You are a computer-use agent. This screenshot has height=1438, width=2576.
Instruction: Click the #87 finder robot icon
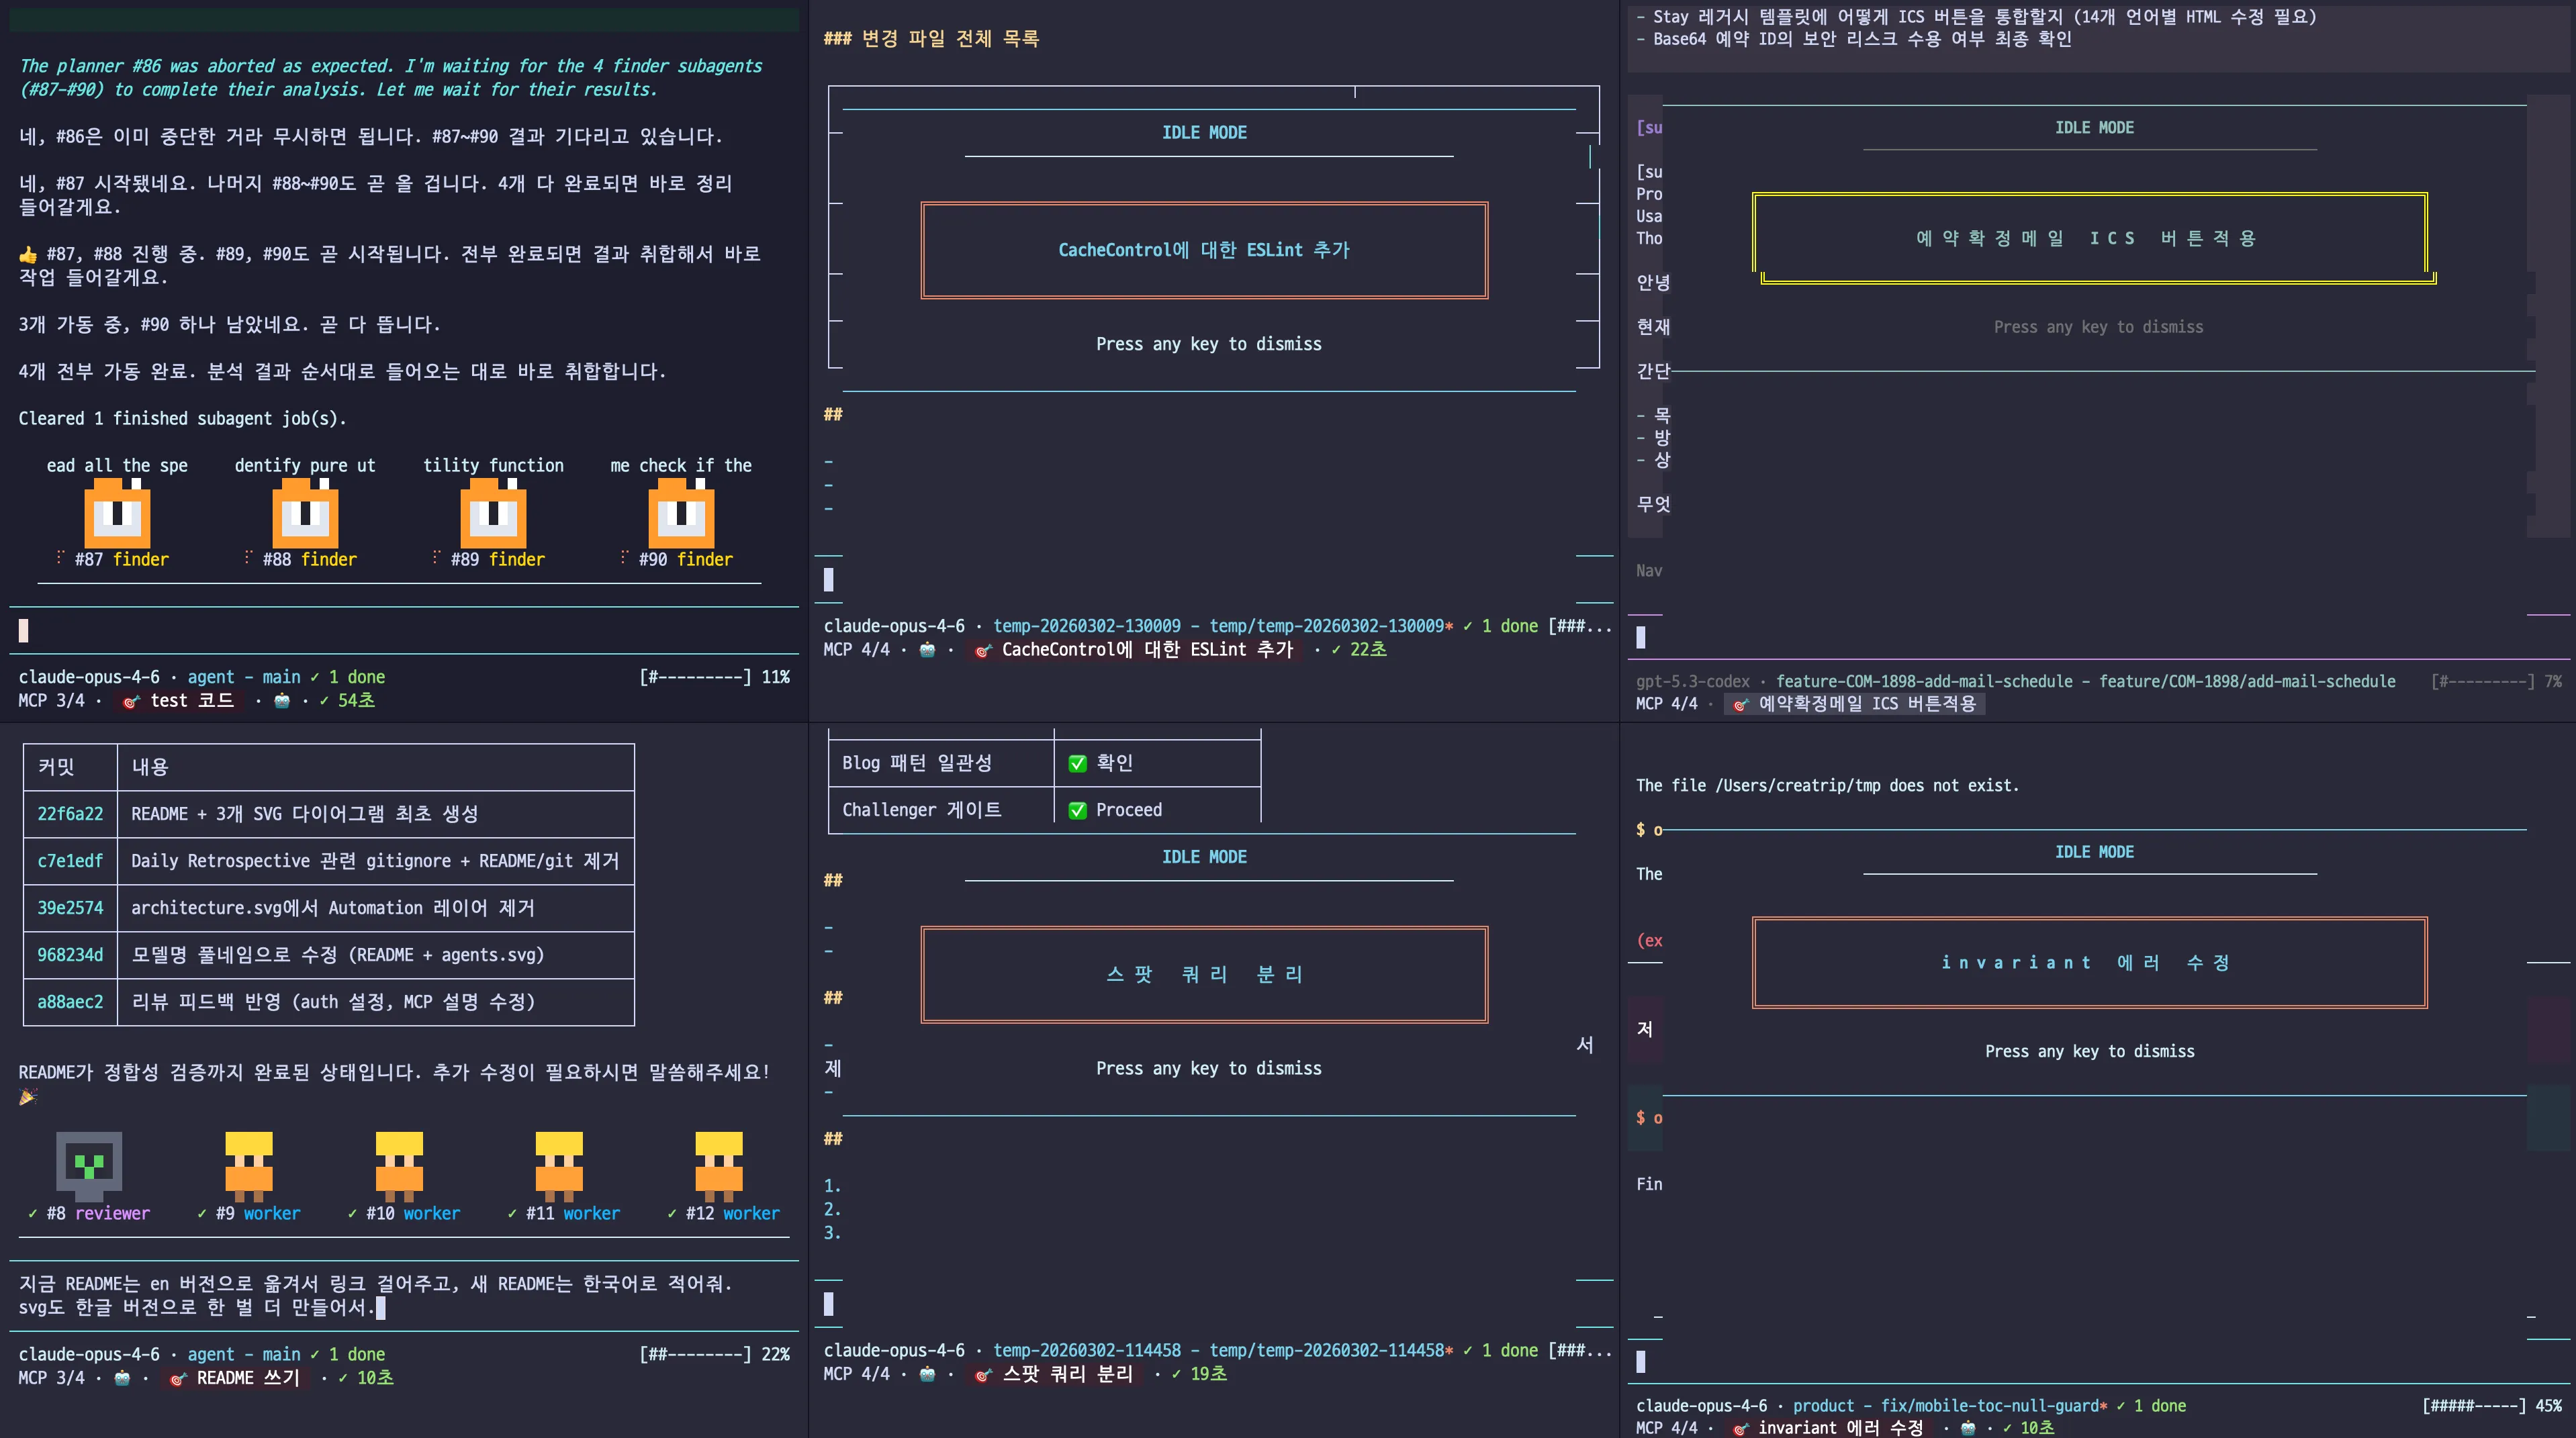pos(117,513)
